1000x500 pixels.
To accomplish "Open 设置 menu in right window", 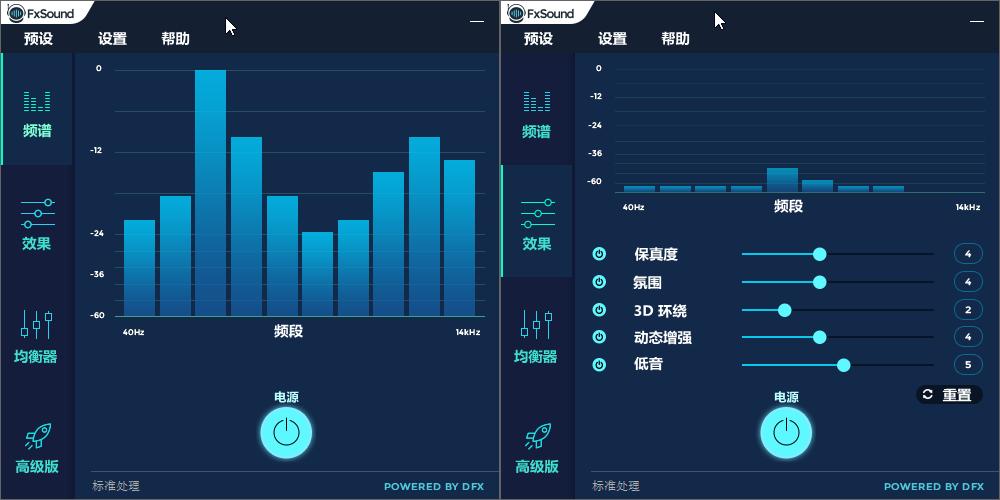I will (612, 39).
